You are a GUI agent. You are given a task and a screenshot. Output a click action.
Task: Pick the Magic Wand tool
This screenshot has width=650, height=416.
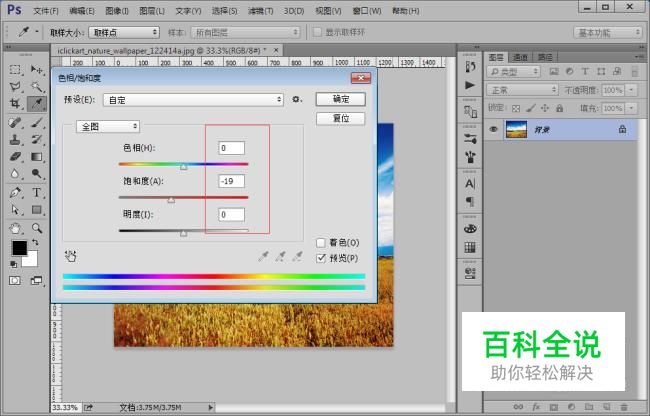[x=37, y=87]
